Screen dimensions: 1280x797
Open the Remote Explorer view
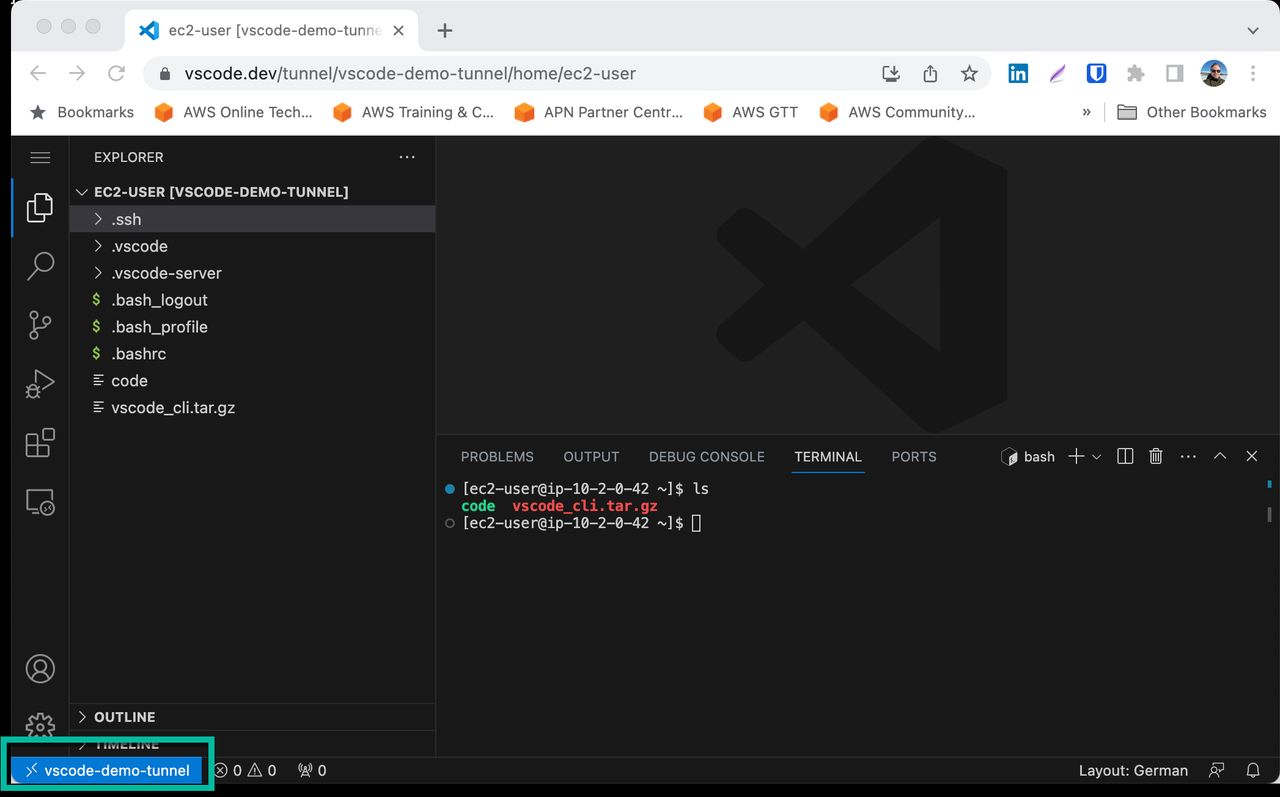(x=40, y=501)
